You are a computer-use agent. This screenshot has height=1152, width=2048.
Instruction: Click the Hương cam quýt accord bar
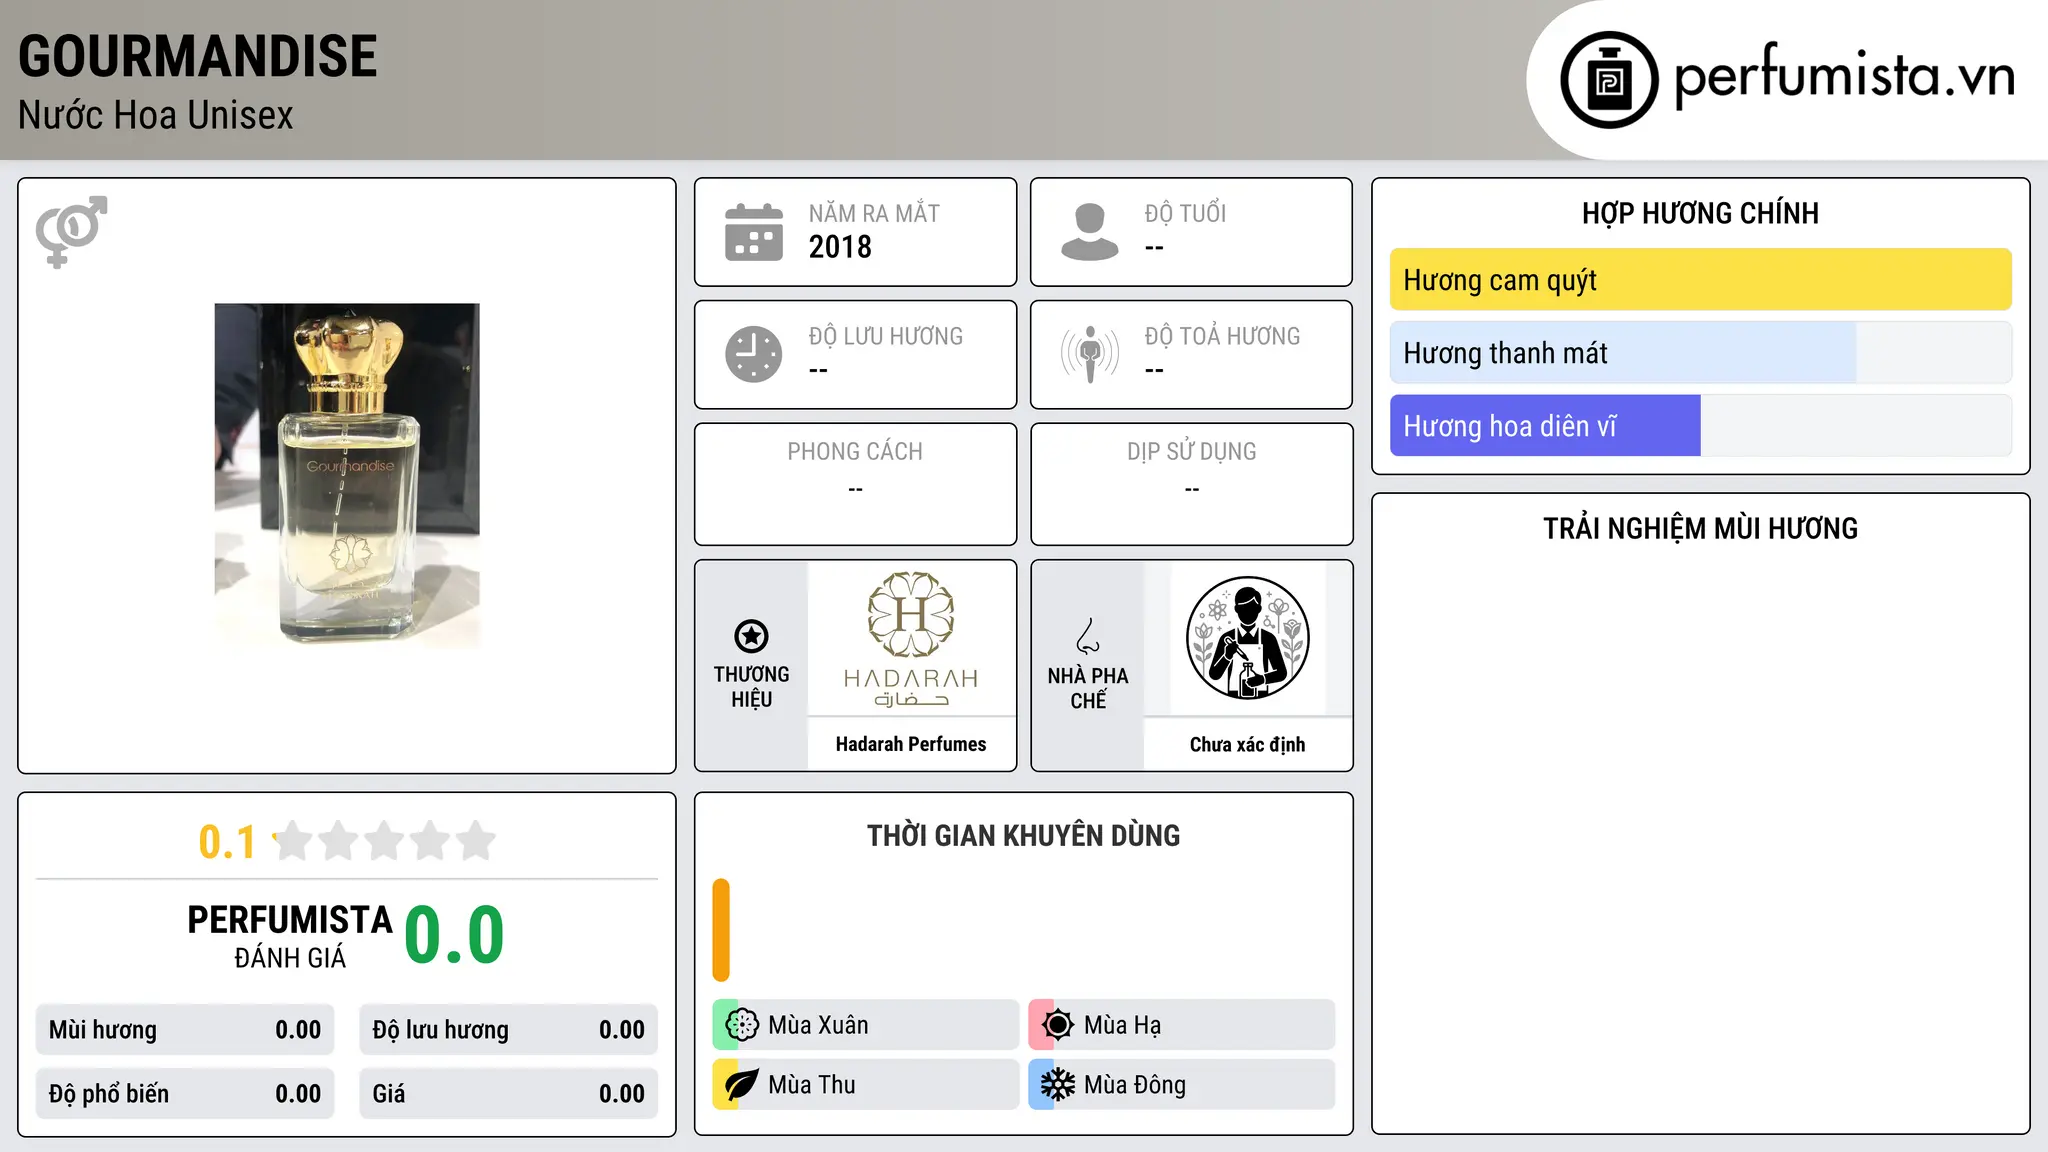coord(1700,280)
